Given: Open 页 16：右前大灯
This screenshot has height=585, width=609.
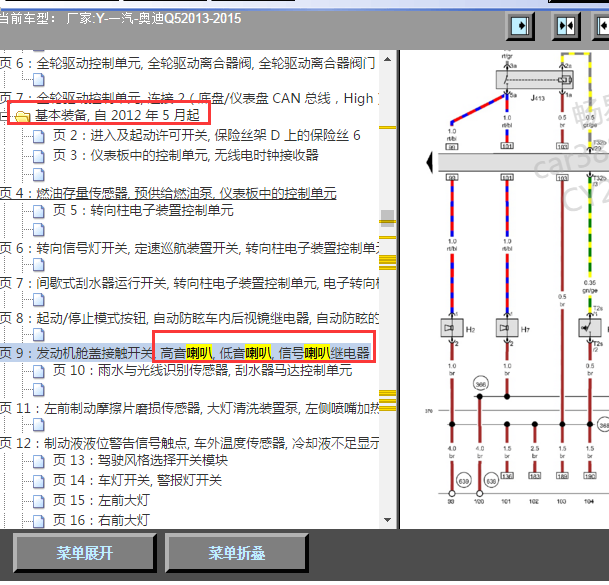Looking at the screenshot, I should point(101,520).
